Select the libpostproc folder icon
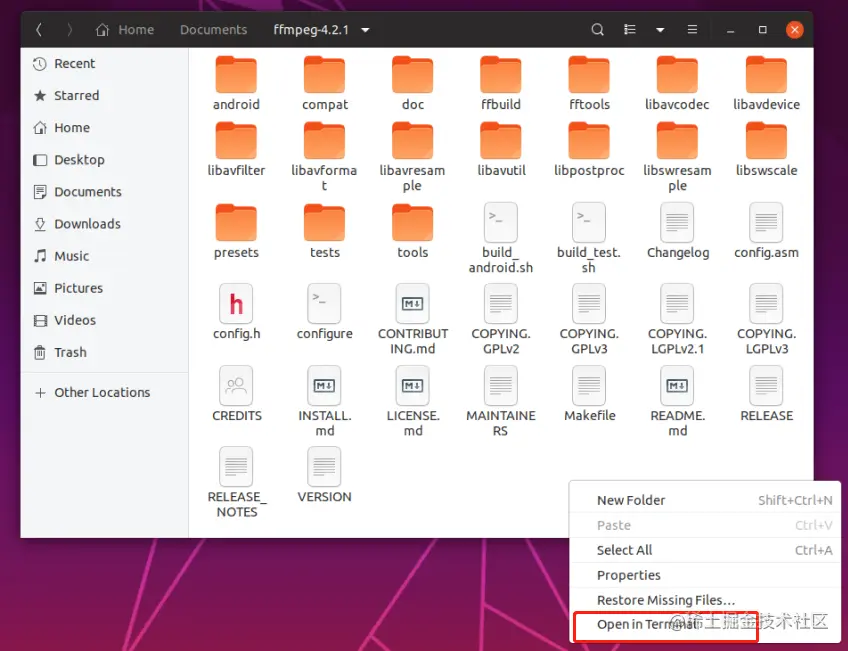 point(589,141)
